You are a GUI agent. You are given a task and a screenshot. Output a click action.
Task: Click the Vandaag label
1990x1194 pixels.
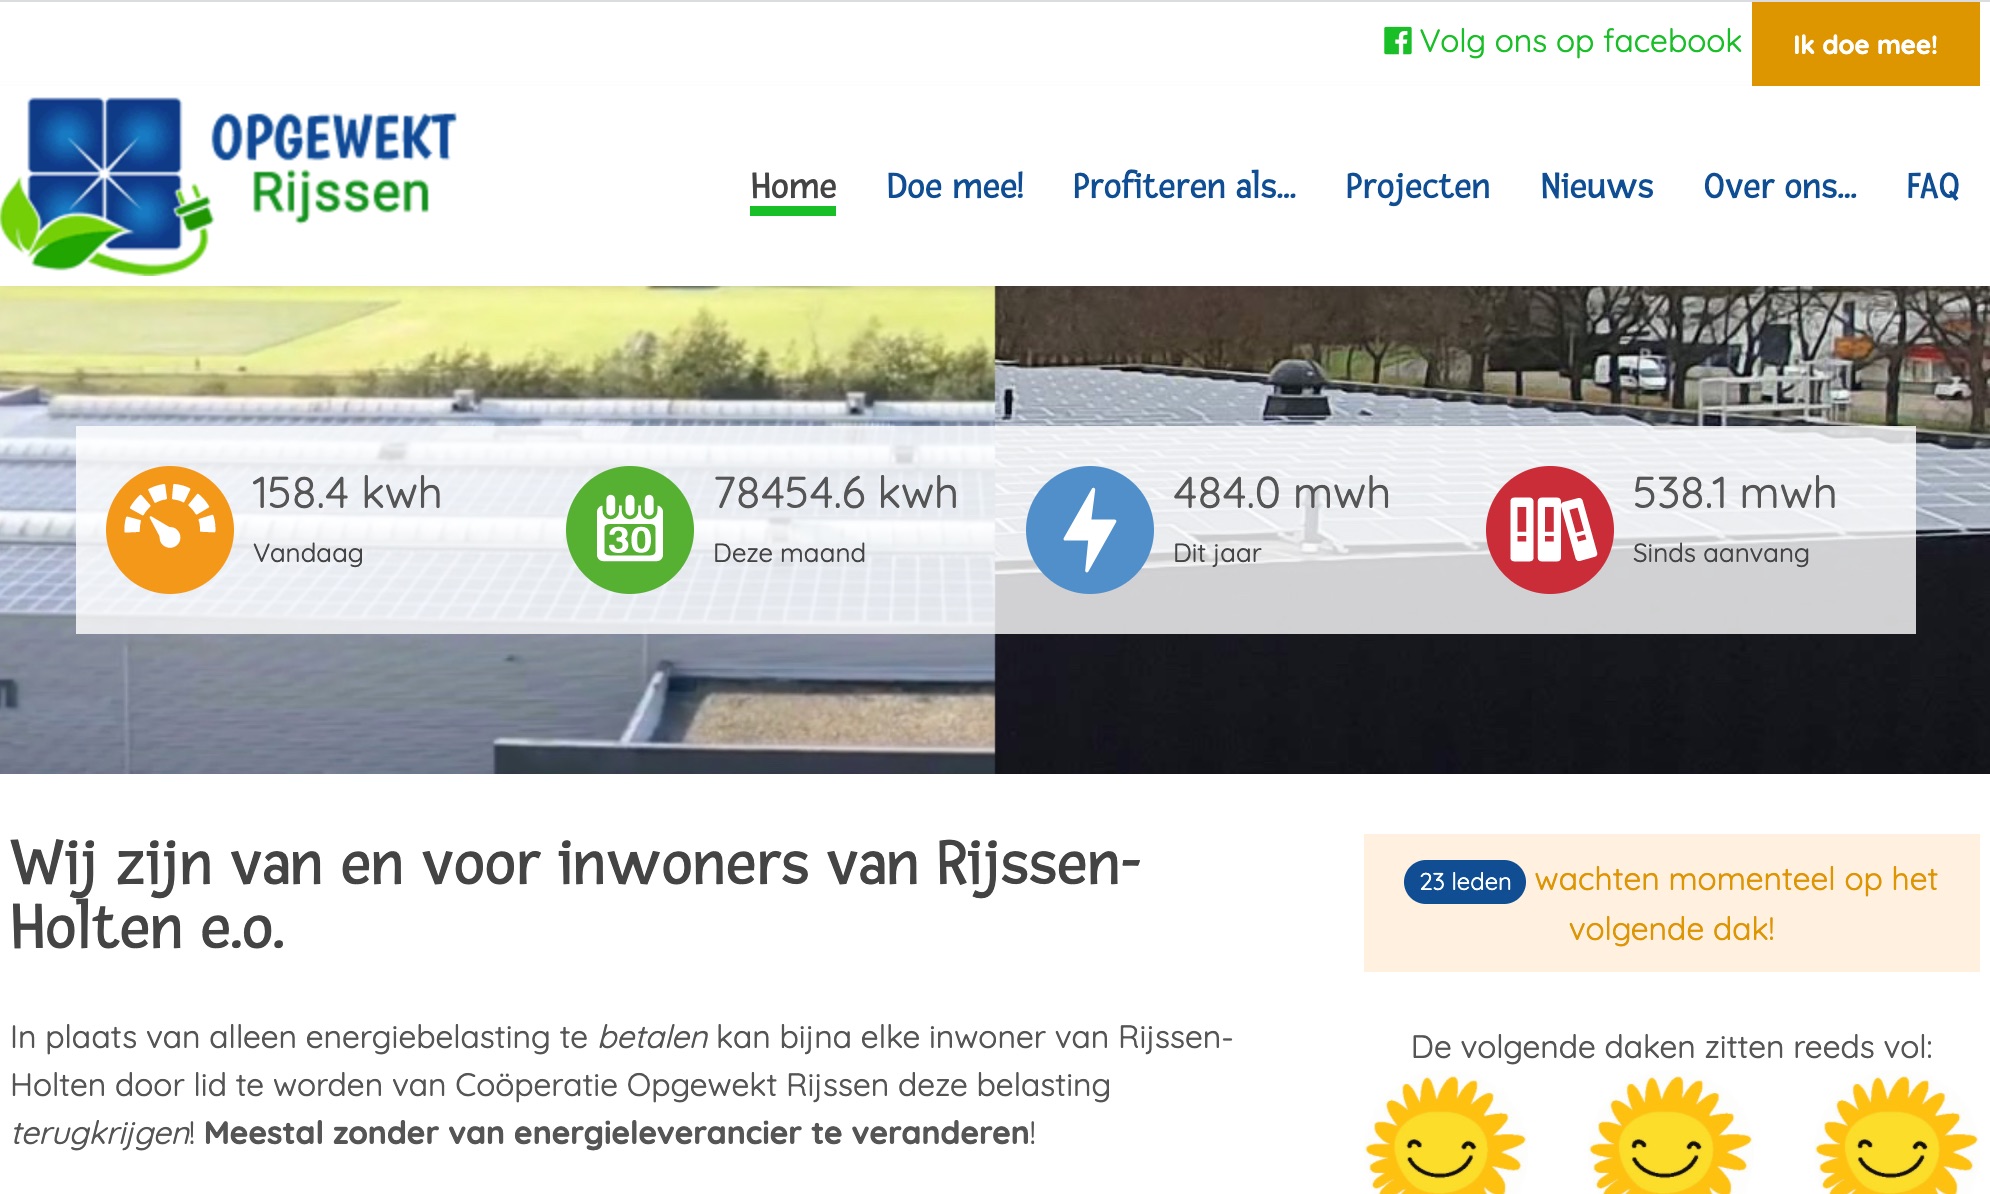click(x=308, y=553)
